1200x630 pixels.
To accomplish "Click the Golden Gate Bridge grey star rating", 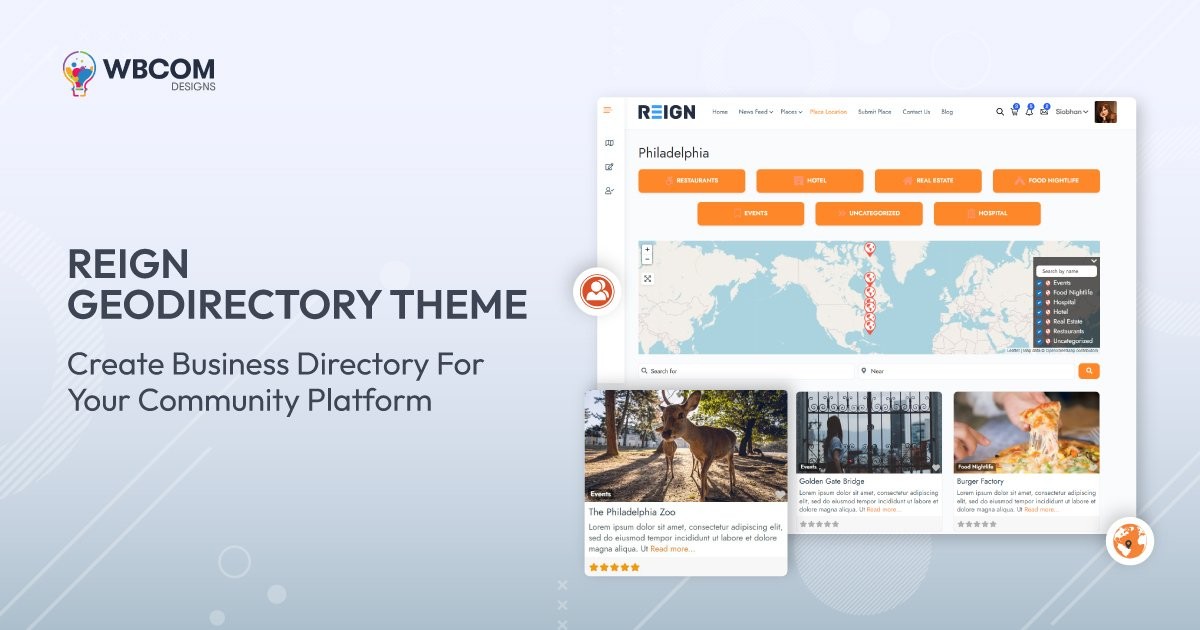I will 819,524.
